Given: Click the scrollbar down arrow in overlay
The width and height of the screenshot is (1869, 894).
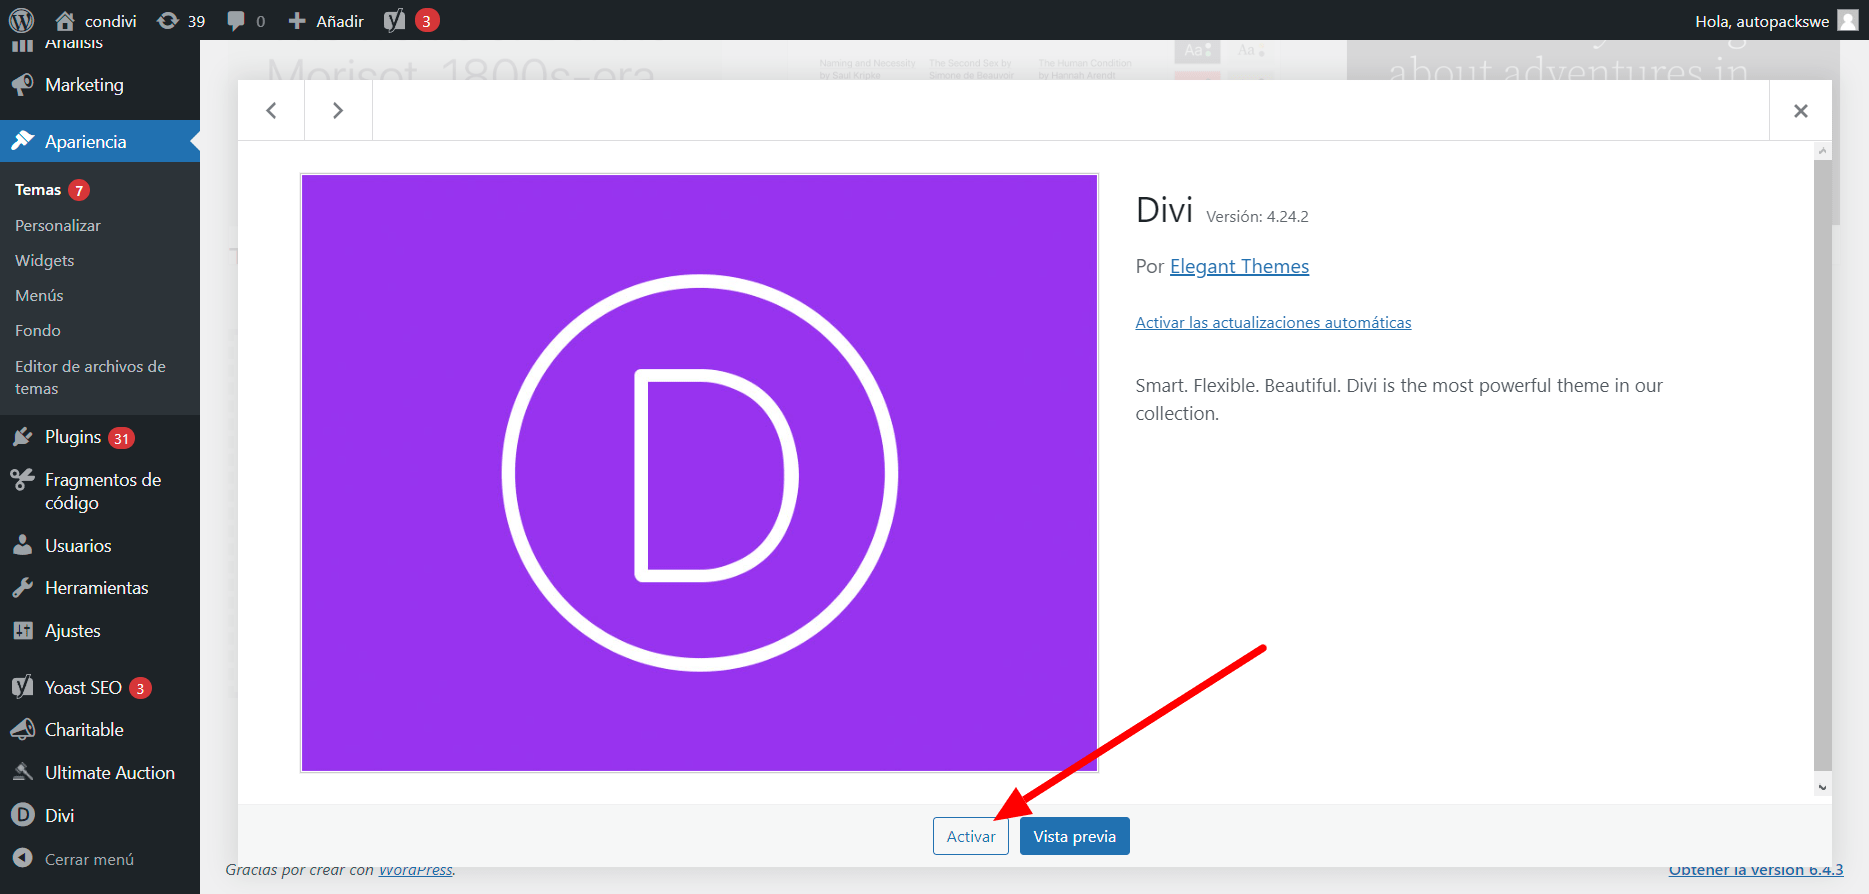Looking at the screenshot, I should coord(1823,787).
